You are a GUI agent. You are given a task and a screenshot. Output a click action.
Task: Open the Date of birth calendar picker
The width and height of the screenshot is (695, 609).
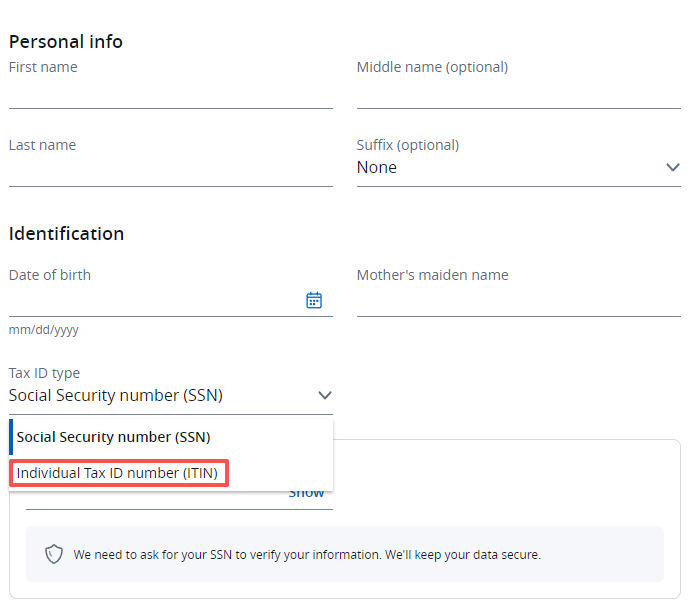coord(314,300)
